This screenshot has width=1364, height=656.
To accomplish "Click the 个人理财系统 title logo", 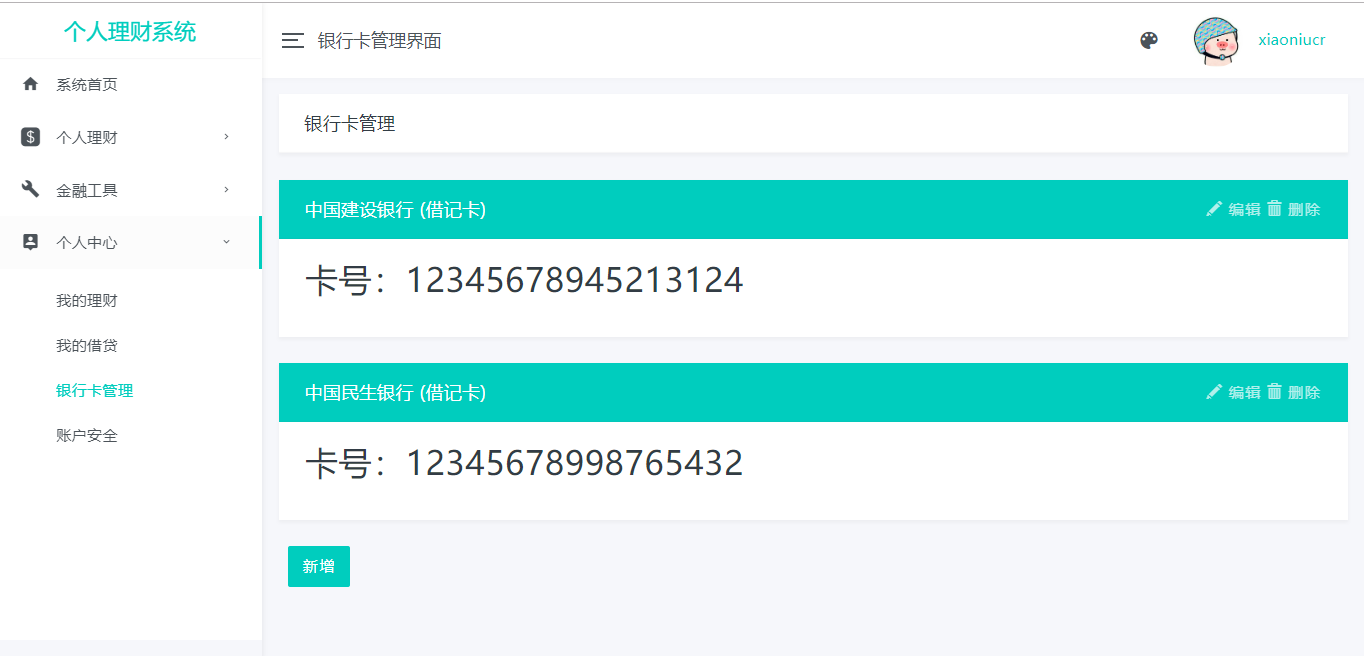I will [130, 32].
